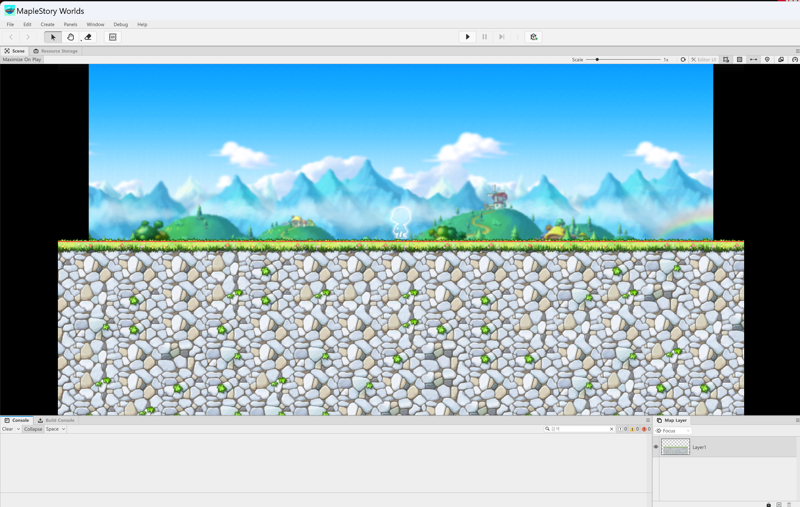
Task: Toggle the Collapse console option
Action: tap(33, 429)
